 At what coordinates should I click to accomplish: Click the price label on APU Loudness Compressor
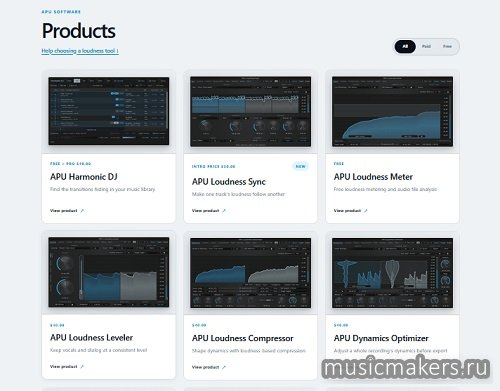pyautogui.click(x=199, y=325)
